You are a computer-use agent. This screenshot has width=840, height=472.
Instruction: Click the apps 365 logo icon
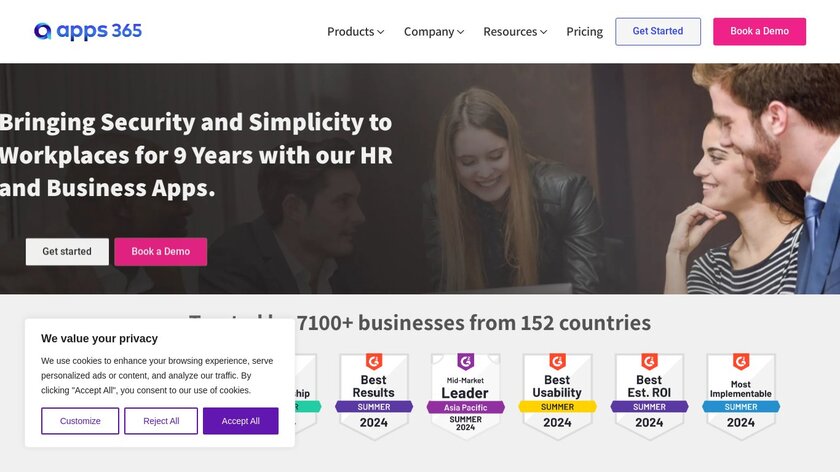42,31
